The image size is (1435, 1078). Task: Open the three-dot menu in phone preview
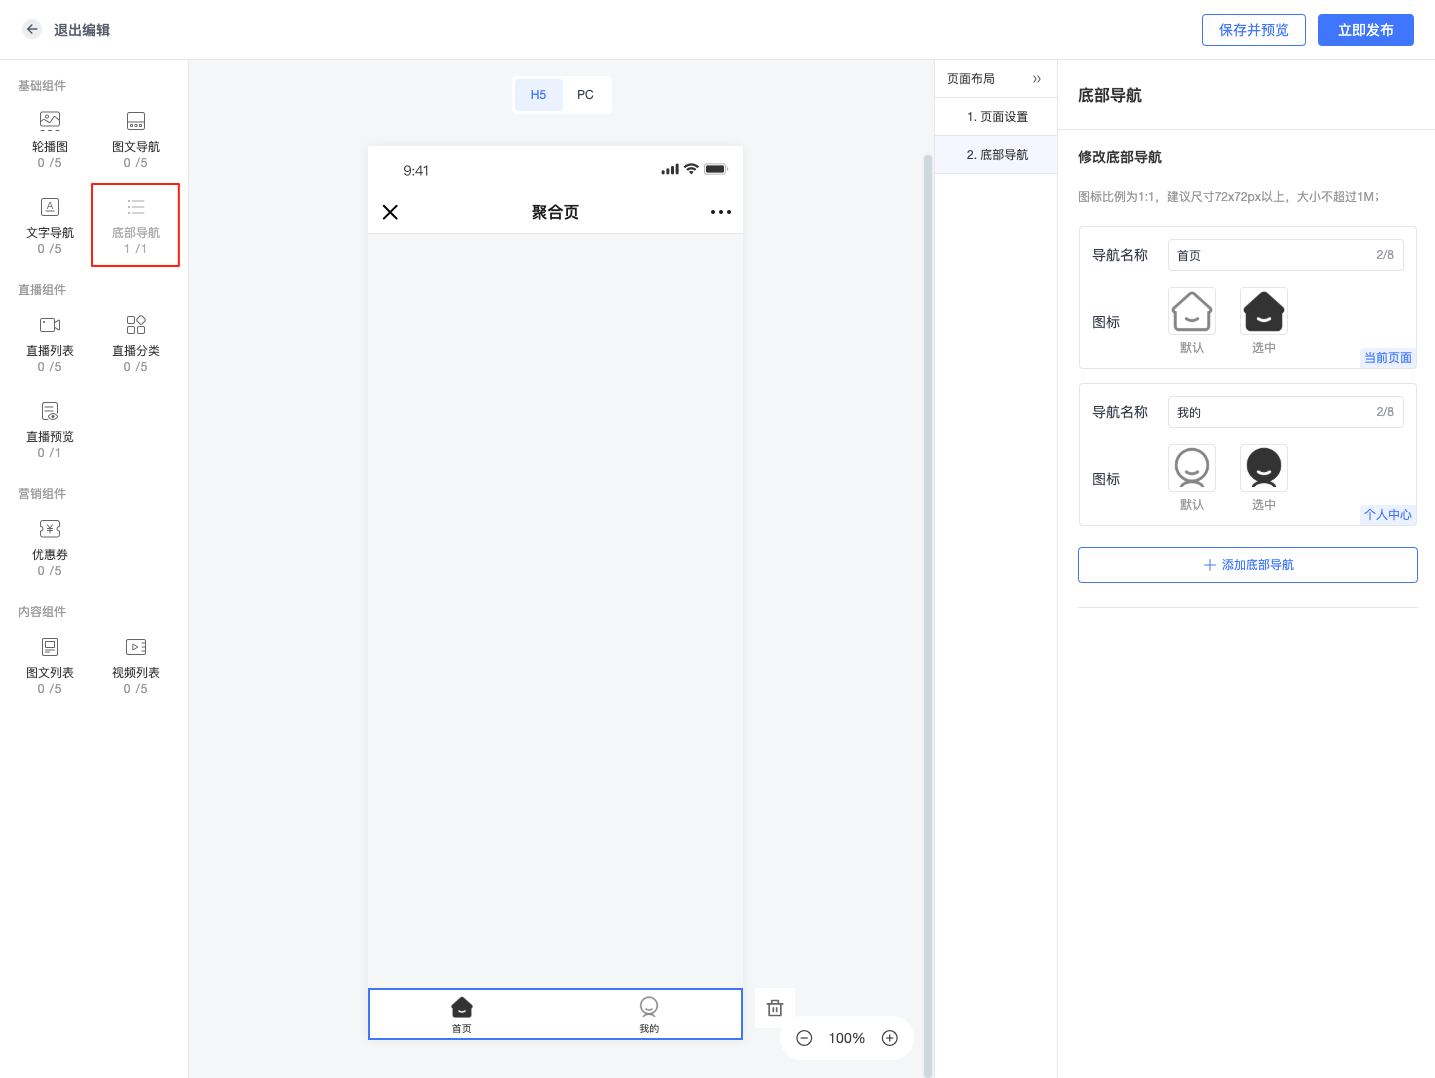pyautogui.click(x=721, y=212)
